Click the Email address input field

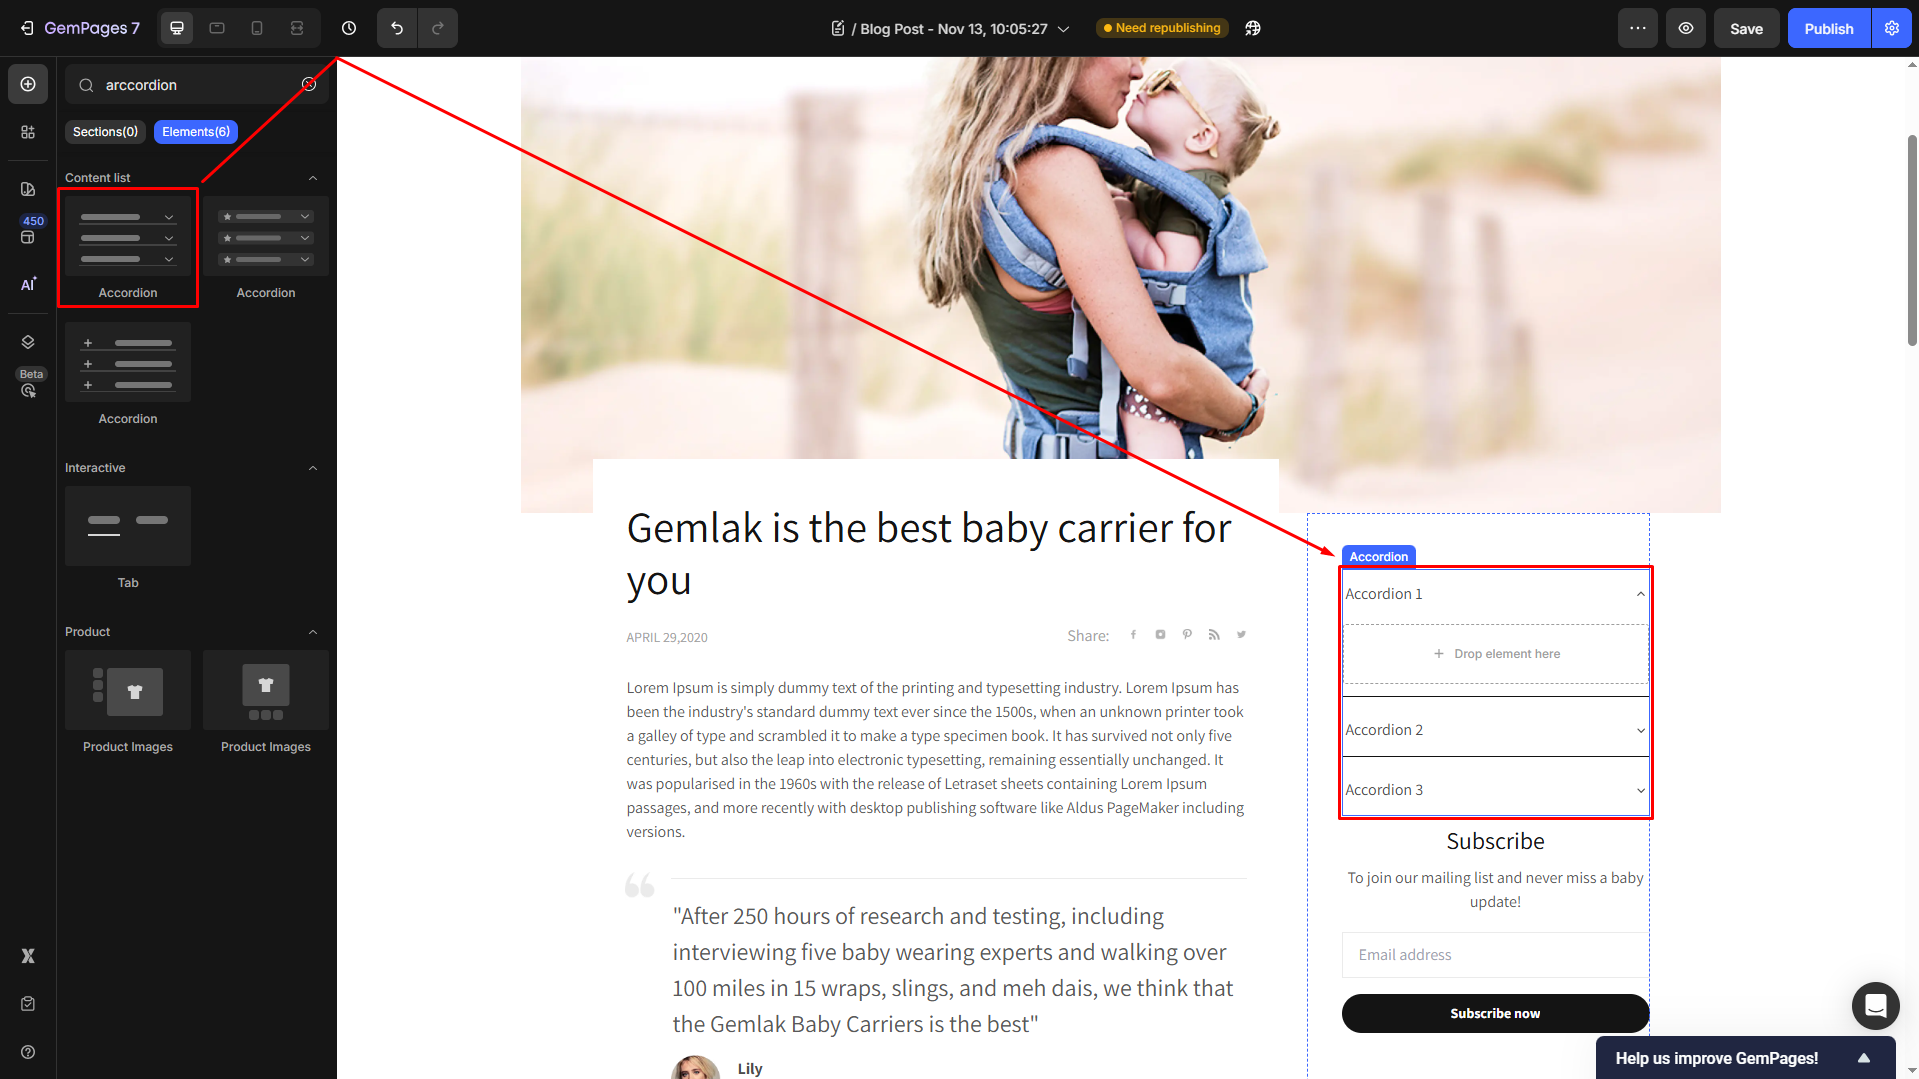[x=1495, y=955]
